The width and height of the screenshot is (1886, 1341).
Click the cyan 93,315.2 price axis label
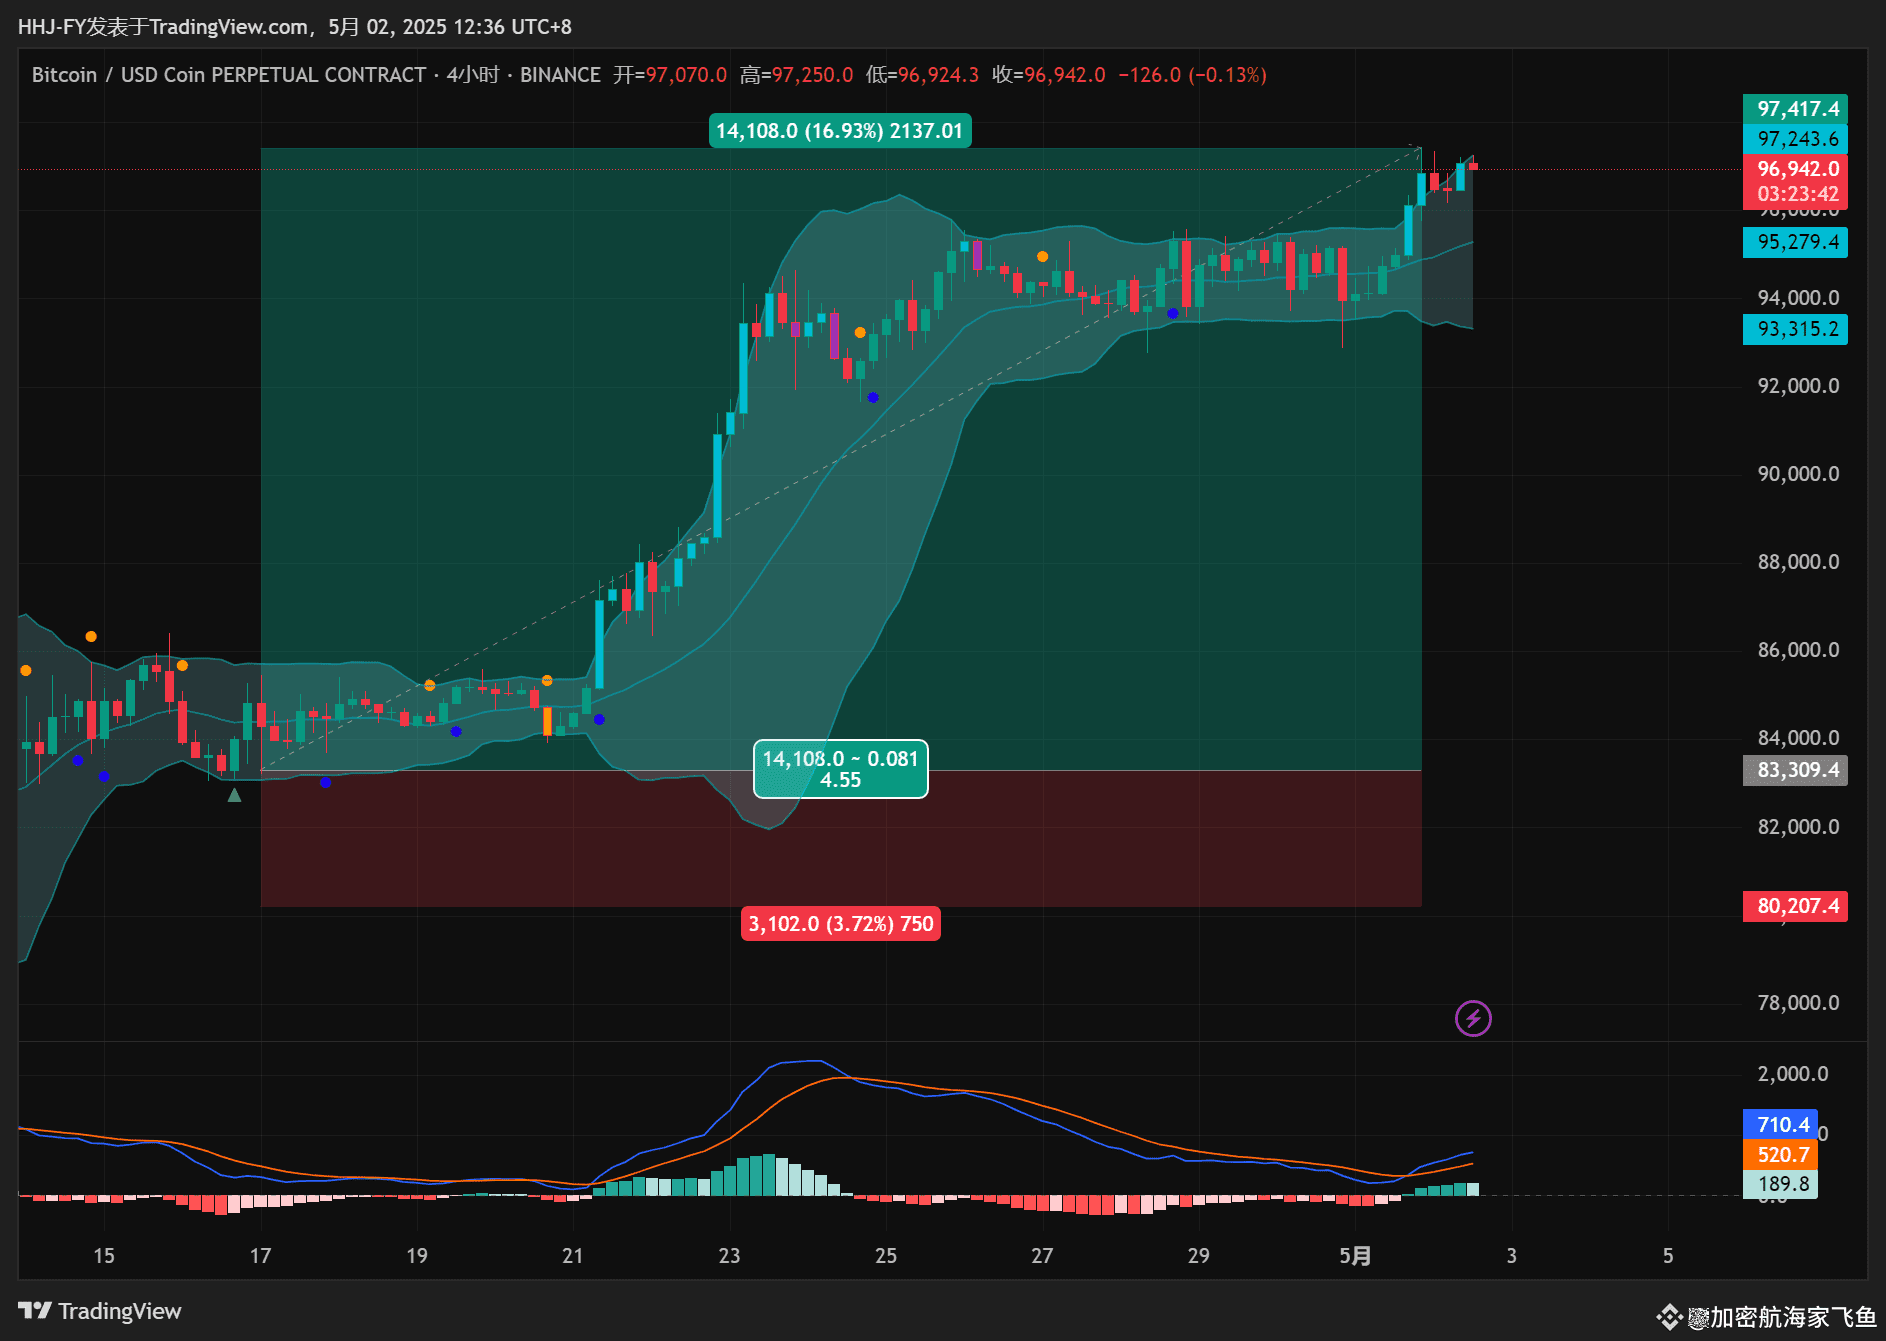pos(1796,329)
